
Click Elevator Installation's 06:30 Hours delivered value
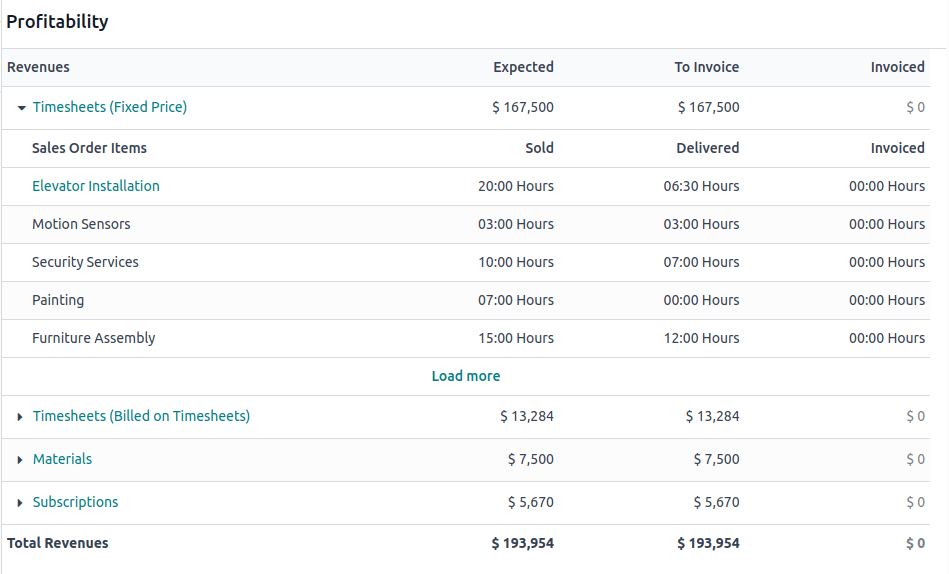point(701,186)
